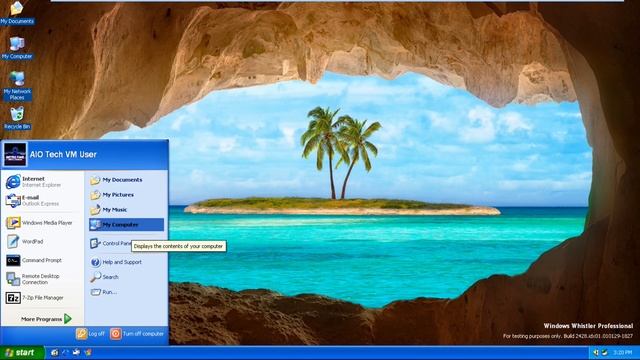Viewport: 640px width, 360px height.
Task: Launch Remote Desktop Connection
Action: (x=42, y=279)
